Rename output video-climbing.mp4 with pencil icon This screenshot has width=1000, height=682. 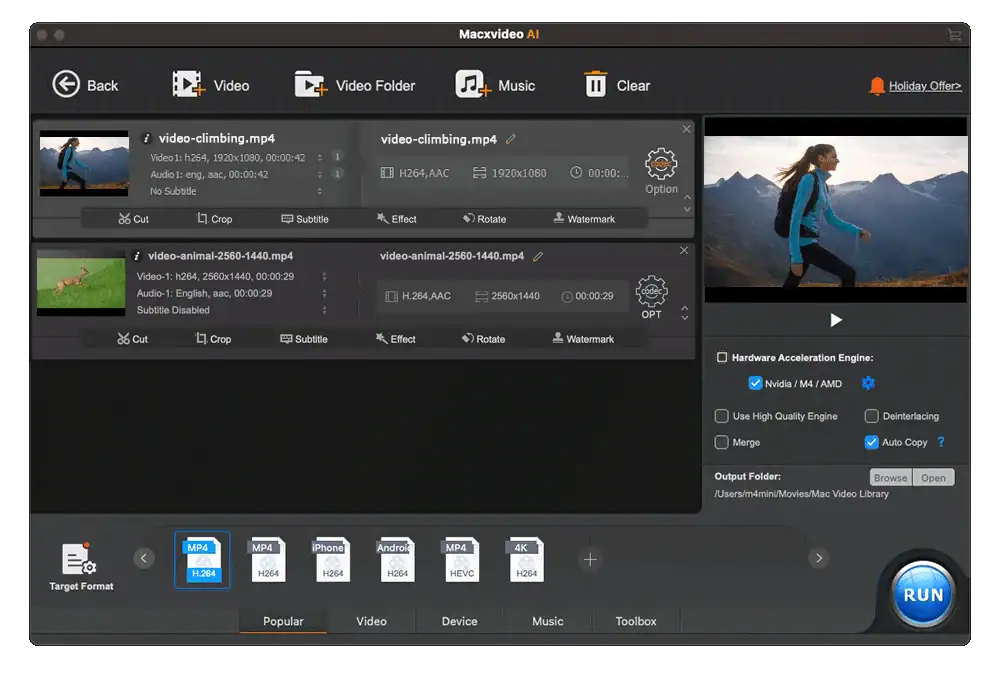coord(511,139)
